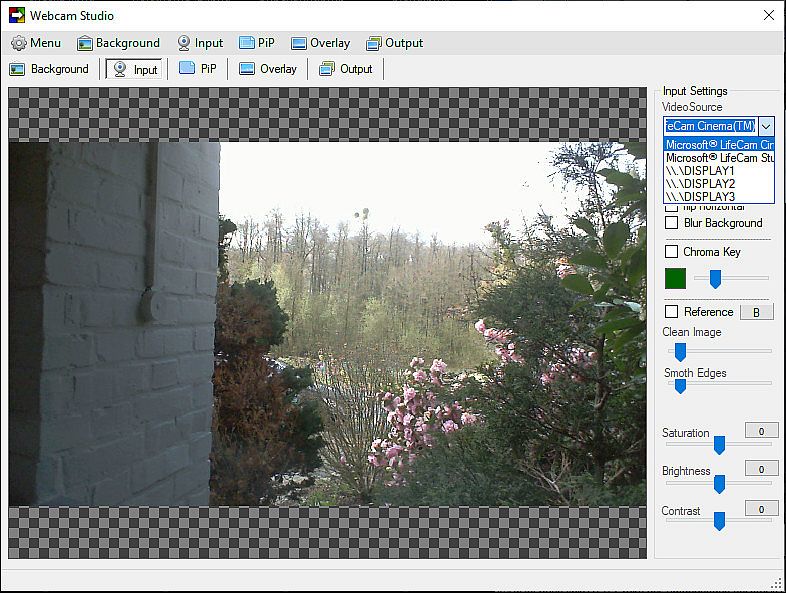Choose \\.\DISPLAY3 as video source

pos(719,196)
